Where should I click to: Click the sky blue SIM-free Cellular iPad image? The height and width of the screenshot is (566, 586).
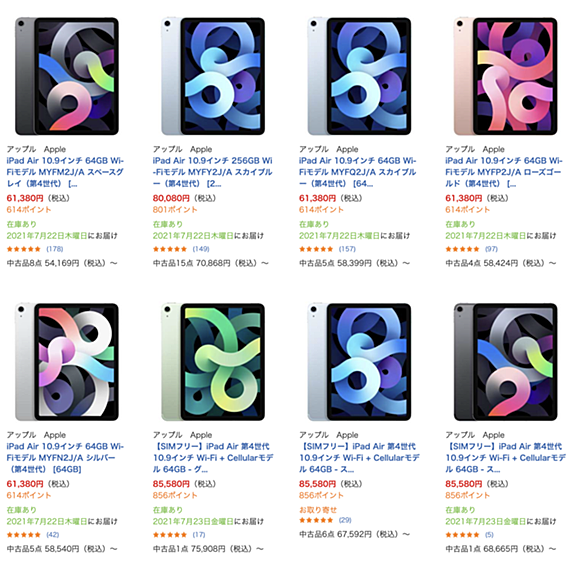tap(359, 362)
